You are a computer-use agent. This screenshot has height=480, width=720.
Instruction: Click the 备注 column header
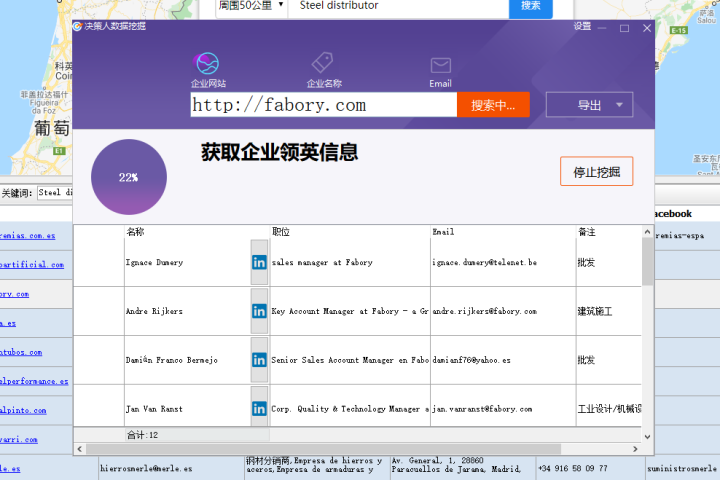point(586,232)
